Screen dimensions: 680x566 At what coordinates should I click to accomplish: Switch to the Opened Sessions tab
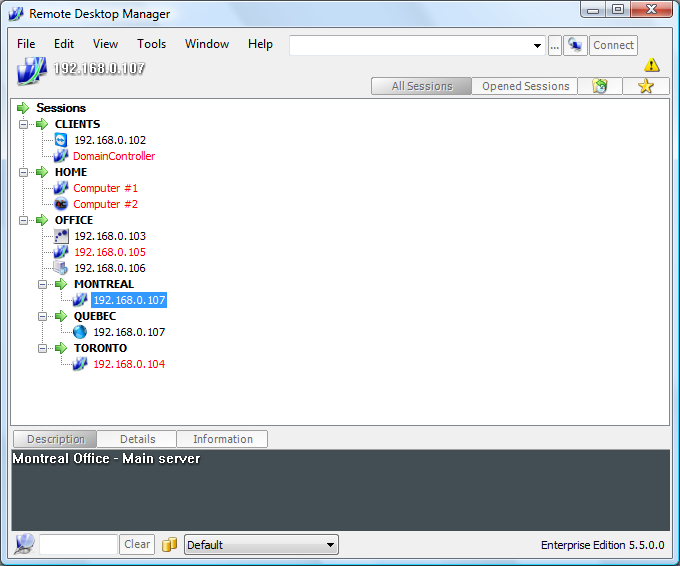(x=525, y=86)
